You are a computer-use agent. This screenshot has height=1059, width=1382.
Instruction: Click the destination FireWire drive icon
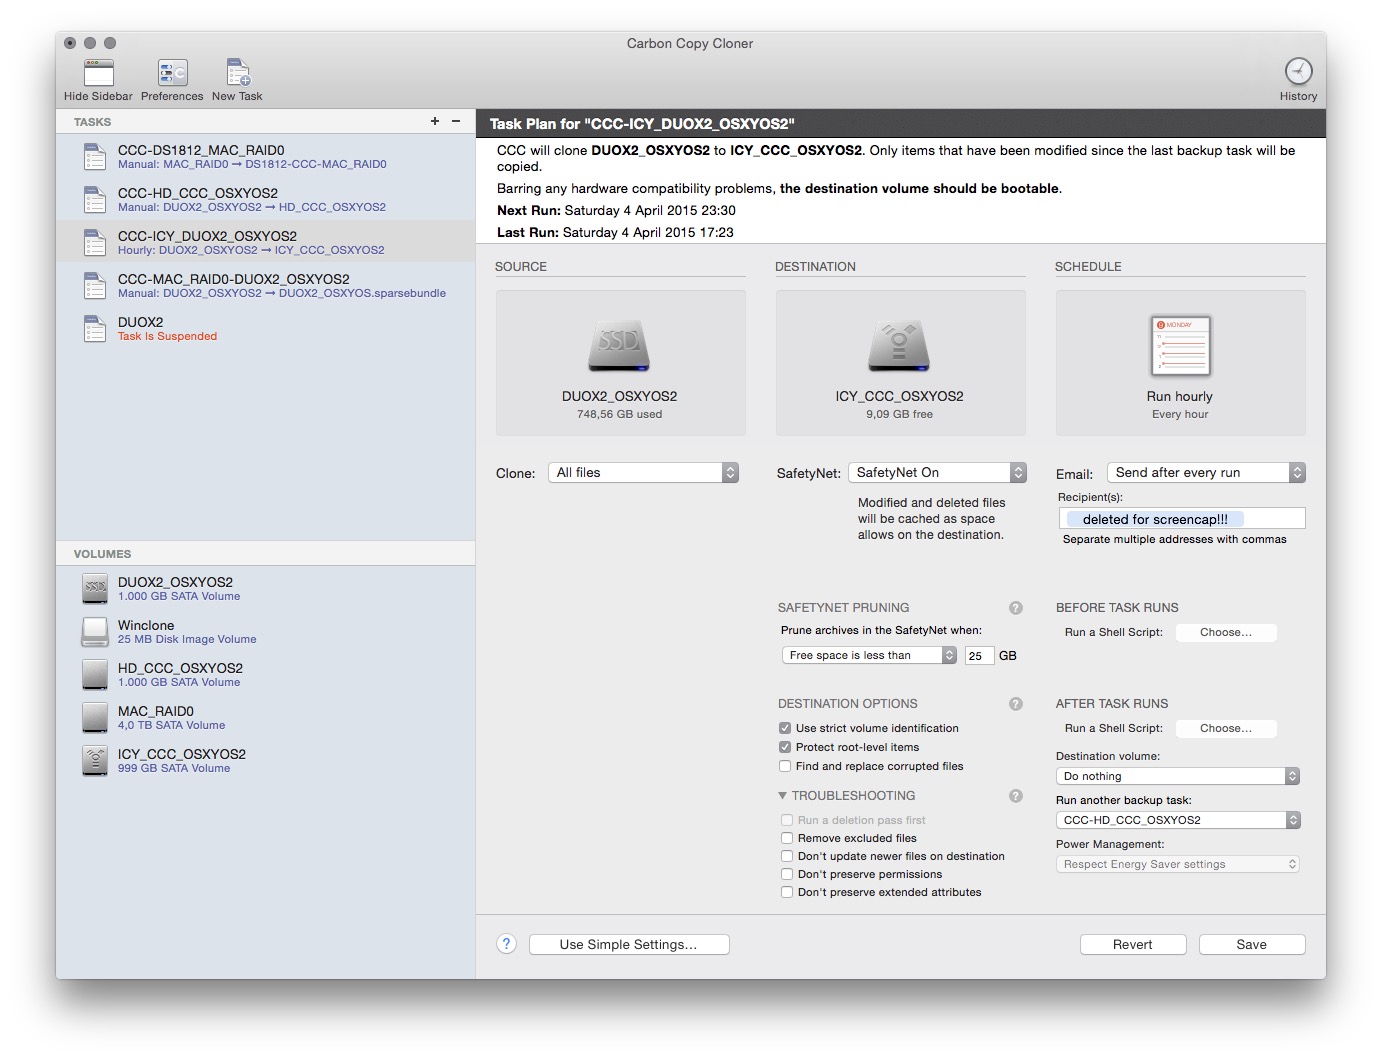click(899, 346)
